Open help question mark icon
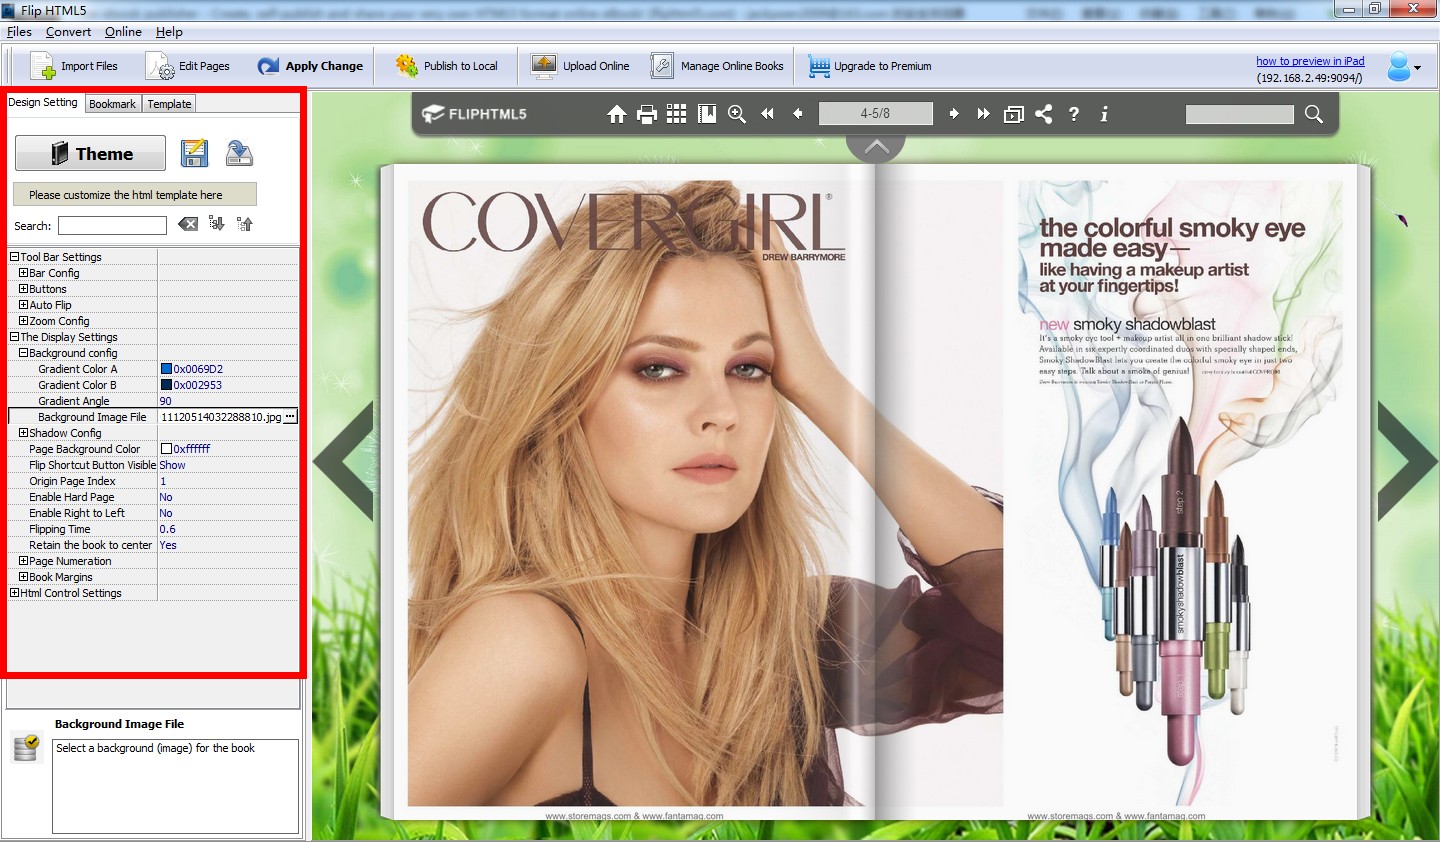Viewport: 1440px width, 842px height. point(1074,114)
